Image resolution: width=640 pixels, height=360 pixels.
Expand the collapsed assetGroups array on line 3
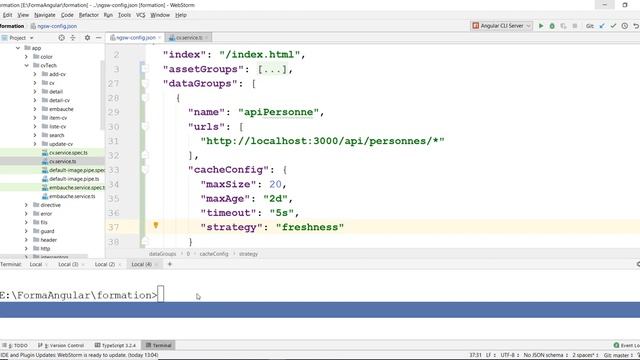(272, 69)
